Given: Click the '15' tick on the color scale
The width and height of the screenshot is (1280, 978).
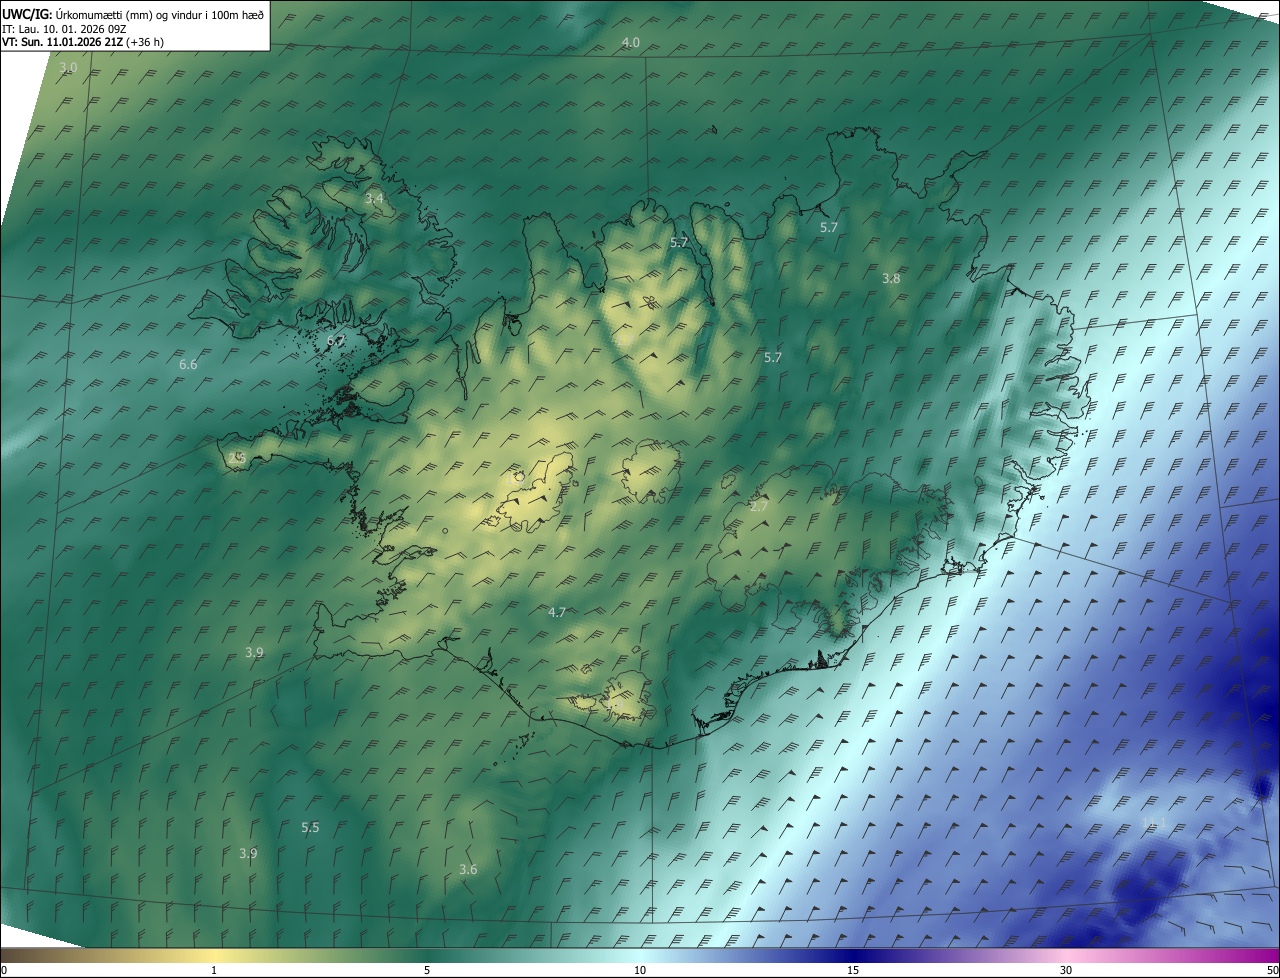Looking at the screenshot, I should [853, 971].
